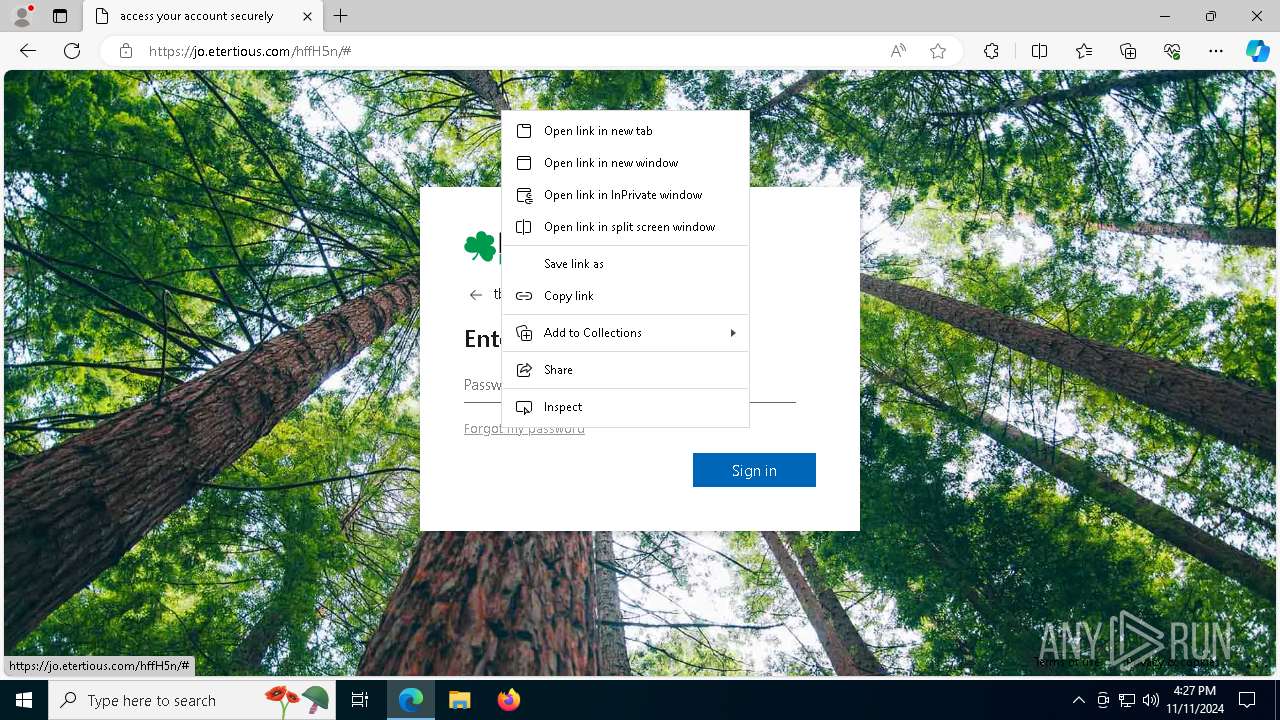Screen dimensions: 1280x720
Task: Open the Extensions puzzle icon
Action: (991, 51)
